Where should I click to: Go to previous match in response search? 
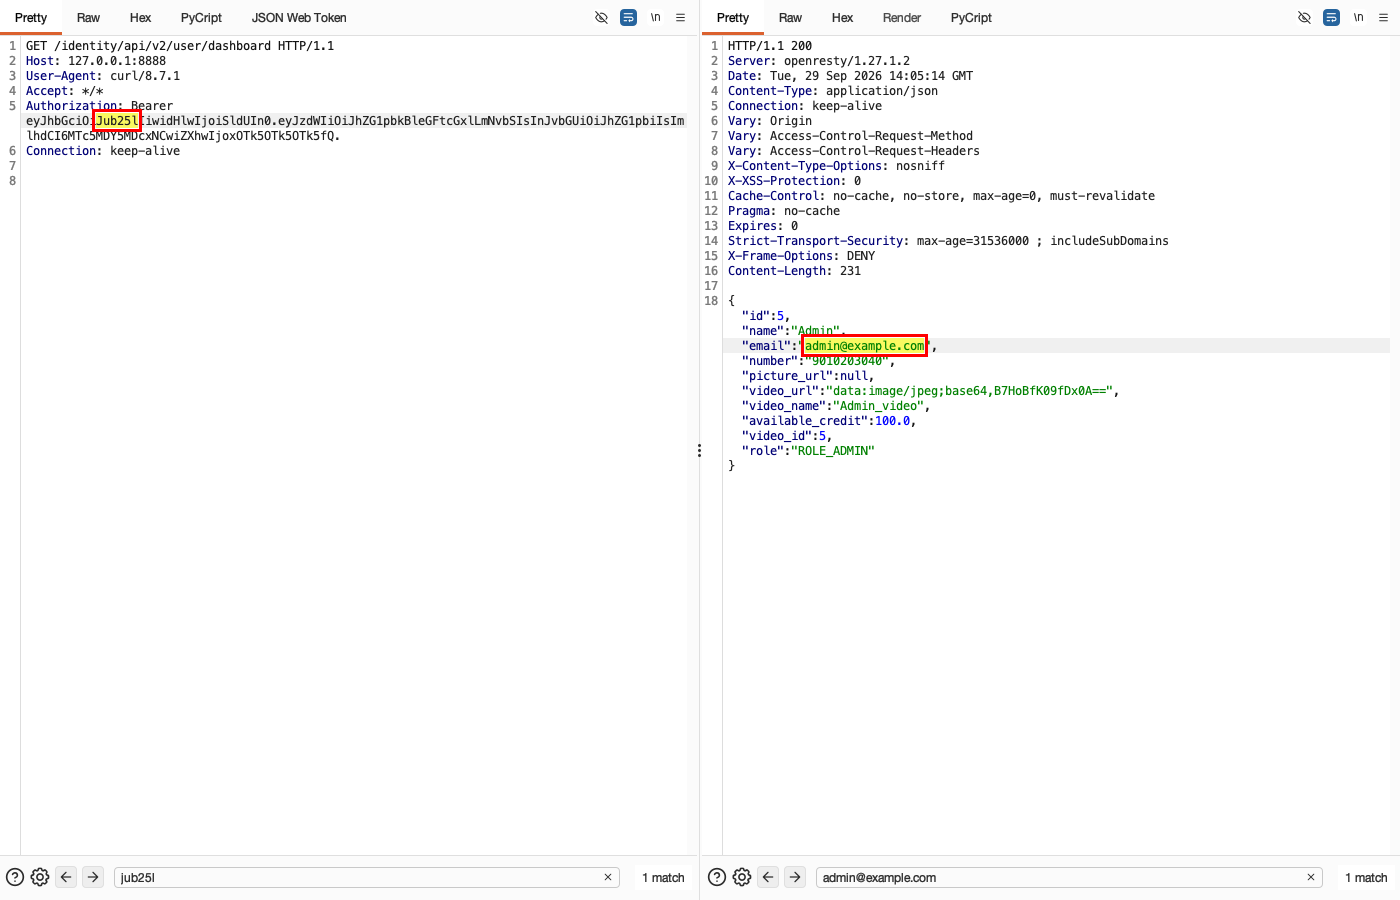coord(768,877)
